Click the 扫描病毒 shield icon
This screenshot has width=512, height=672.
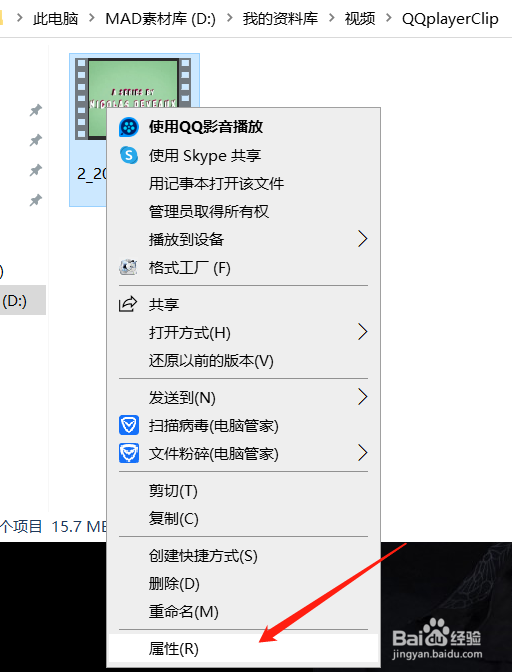click(129, 425)
